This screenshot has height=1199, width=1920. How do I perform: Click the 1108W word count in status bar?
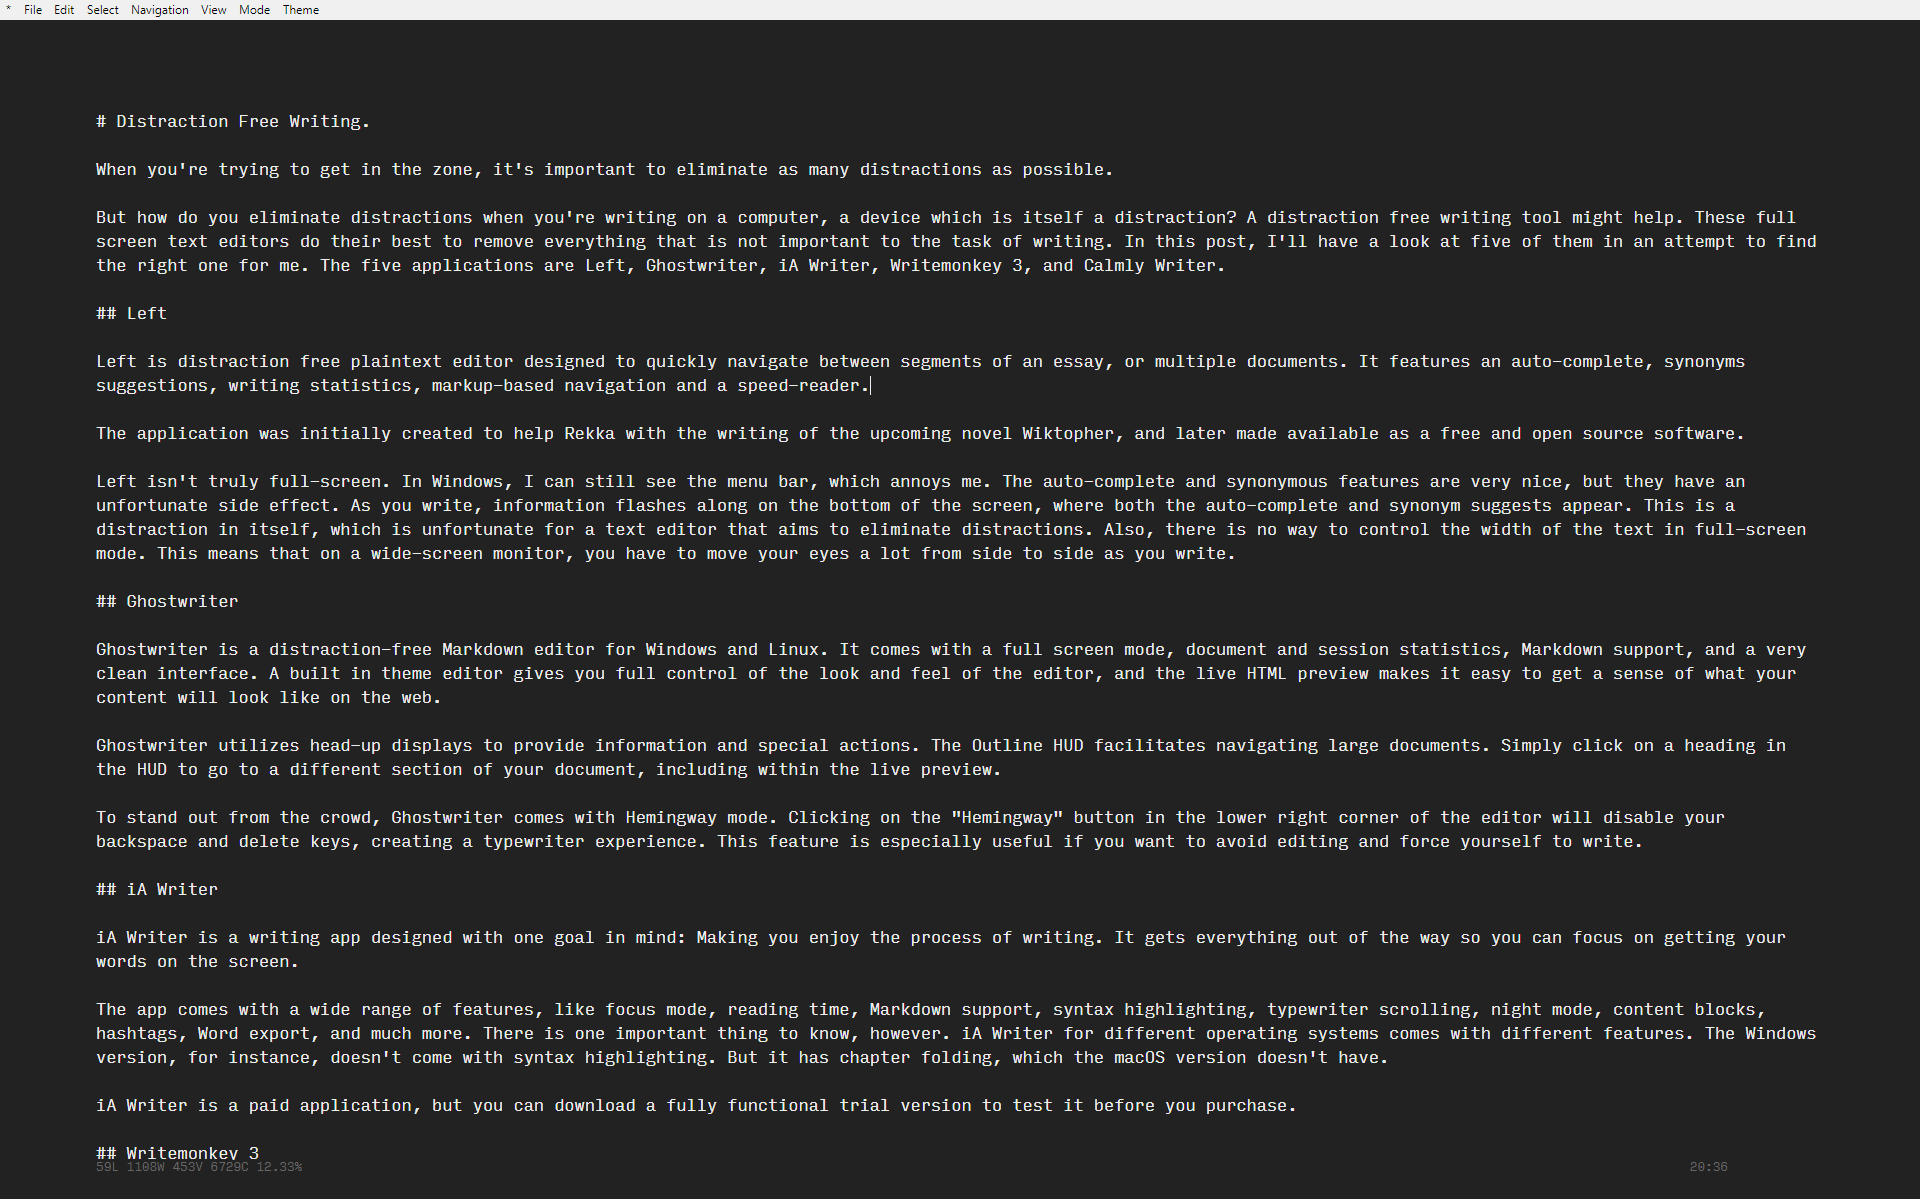146,1167
